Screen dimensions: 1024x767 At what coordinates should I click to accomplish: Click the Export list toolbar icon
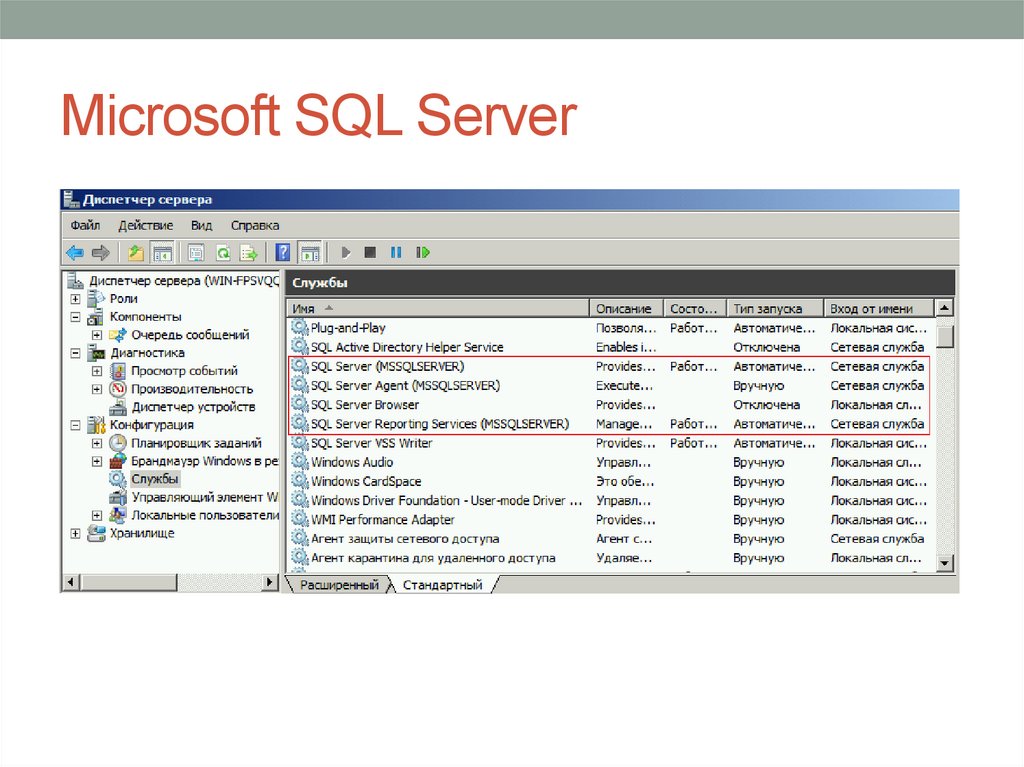coord(248,253)
